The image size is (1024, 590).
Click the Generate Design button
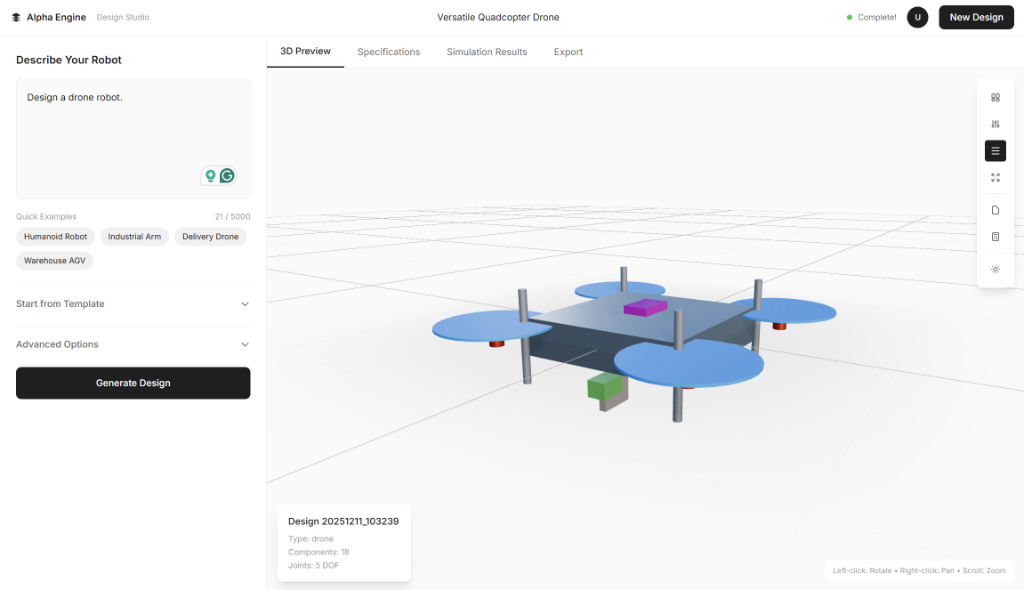click(x=133, y=383)
